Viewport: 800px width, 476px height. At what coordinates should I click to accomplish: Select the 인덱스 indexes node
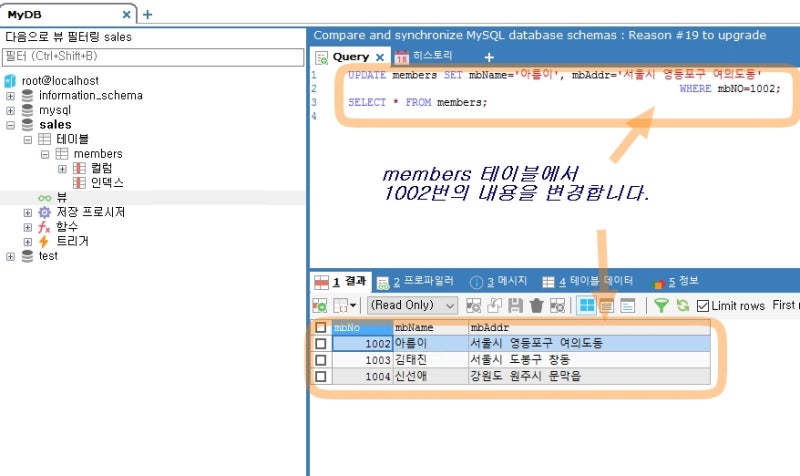(x=107, y=183)
